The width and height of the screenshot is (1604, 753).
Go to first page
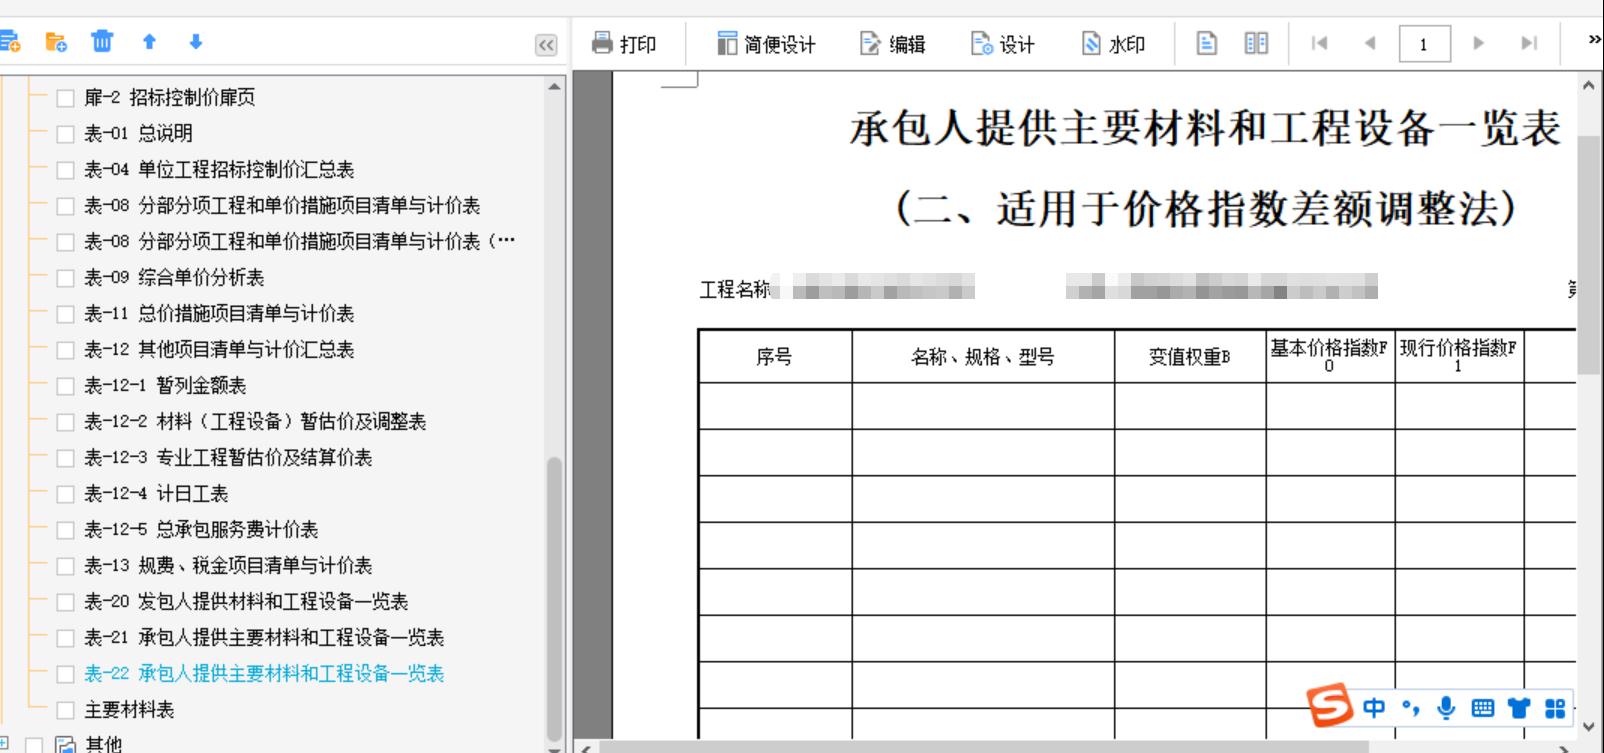click(1320, 43)
